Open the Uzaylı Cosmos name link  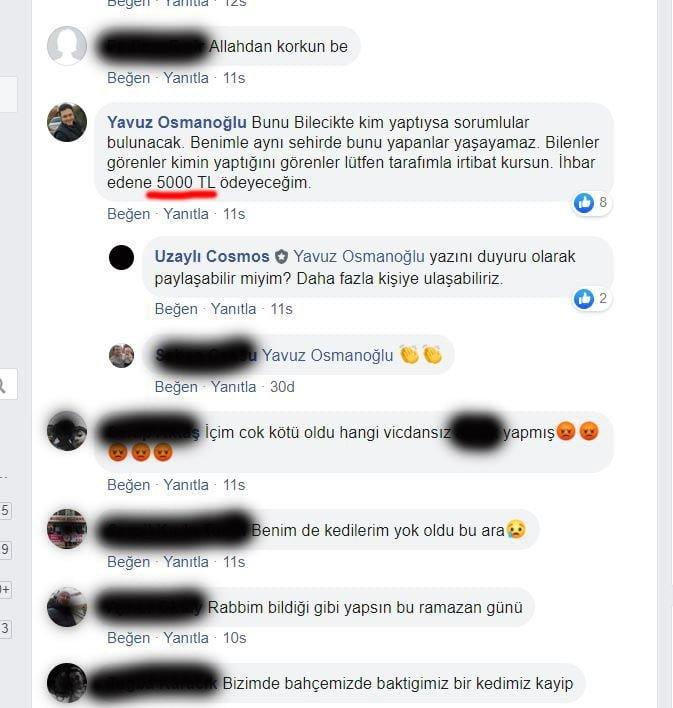tap(212, 256)
